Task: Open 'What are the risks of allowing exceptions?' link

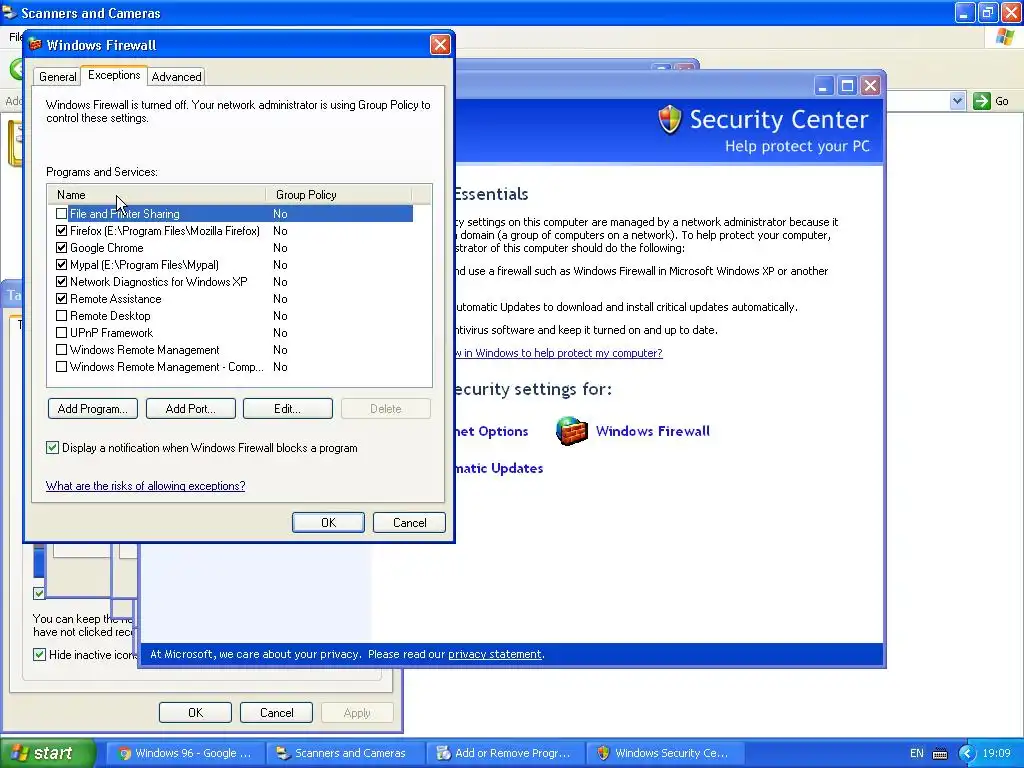Action: [x=146, y=486]
